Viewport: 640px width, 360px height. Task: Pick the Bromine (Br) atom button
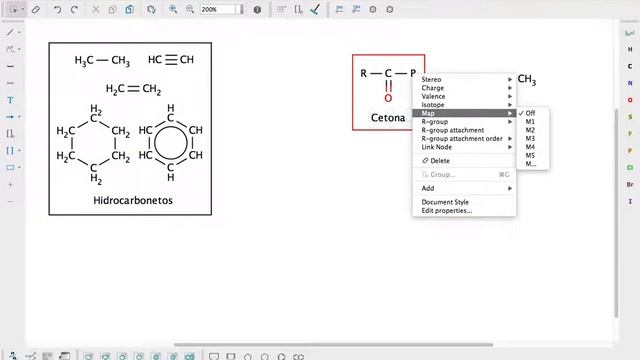630,185
